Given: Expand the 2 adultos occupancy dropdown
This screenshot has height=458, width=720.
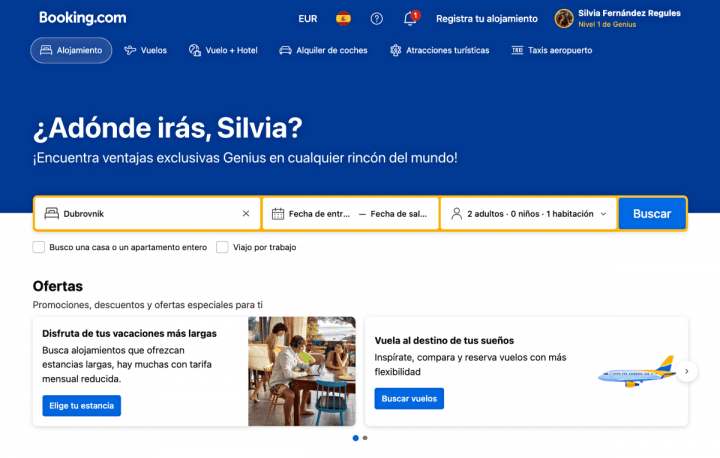Looking at the screenshot, I should tap(529, 214).
